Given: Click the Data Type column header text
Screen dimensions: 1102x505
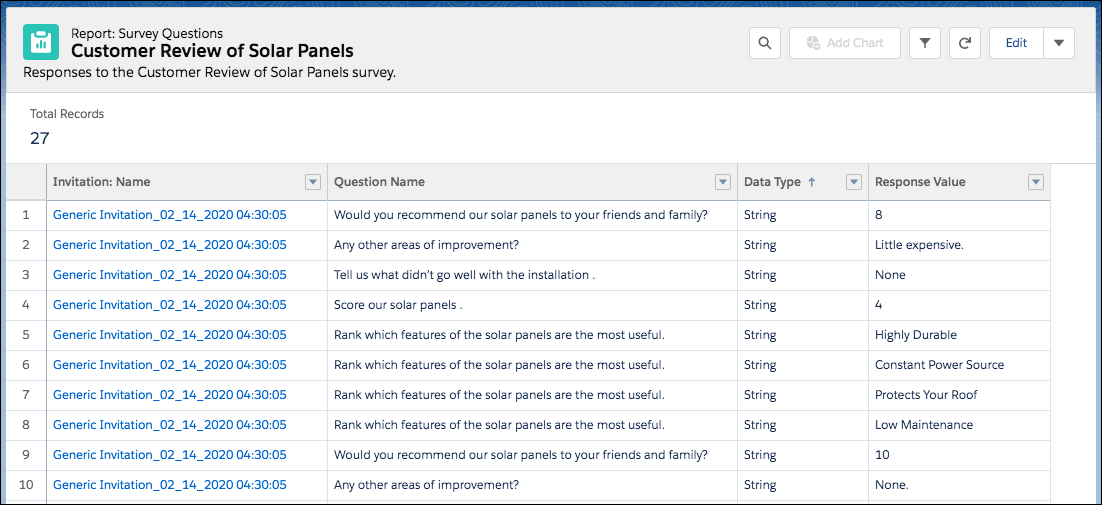Looking at the screenshot, I should 772,182.
